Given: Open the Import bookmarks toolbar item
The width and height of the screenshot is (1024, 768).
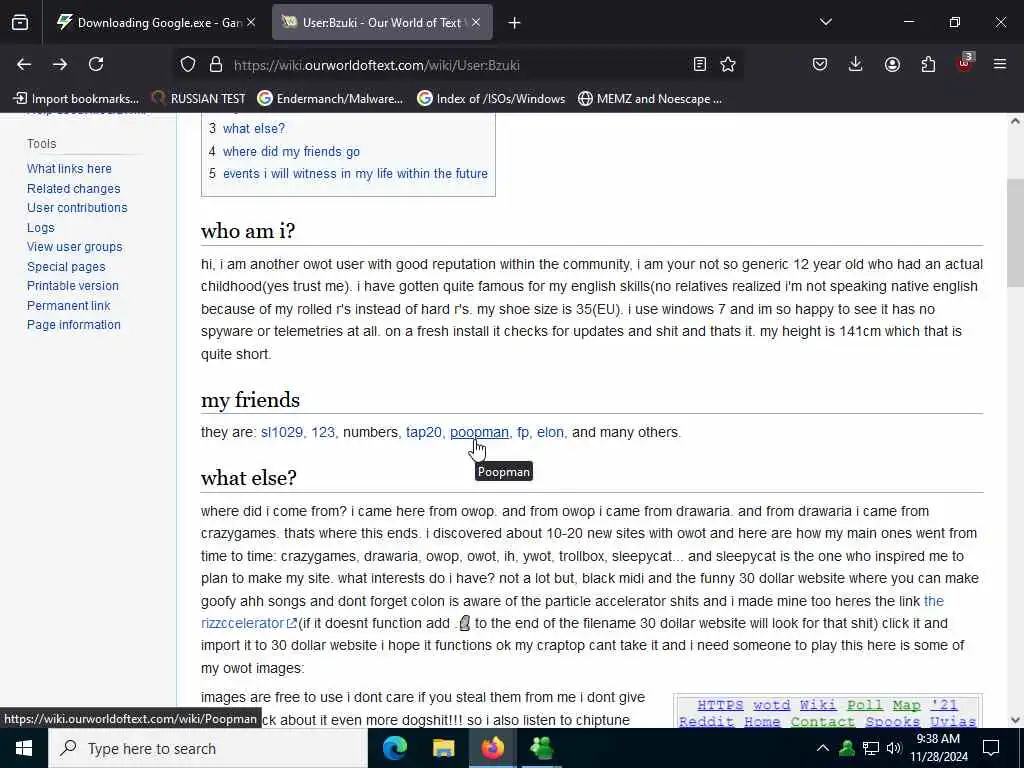Looking at the screenshot, I should click(76, 99).
